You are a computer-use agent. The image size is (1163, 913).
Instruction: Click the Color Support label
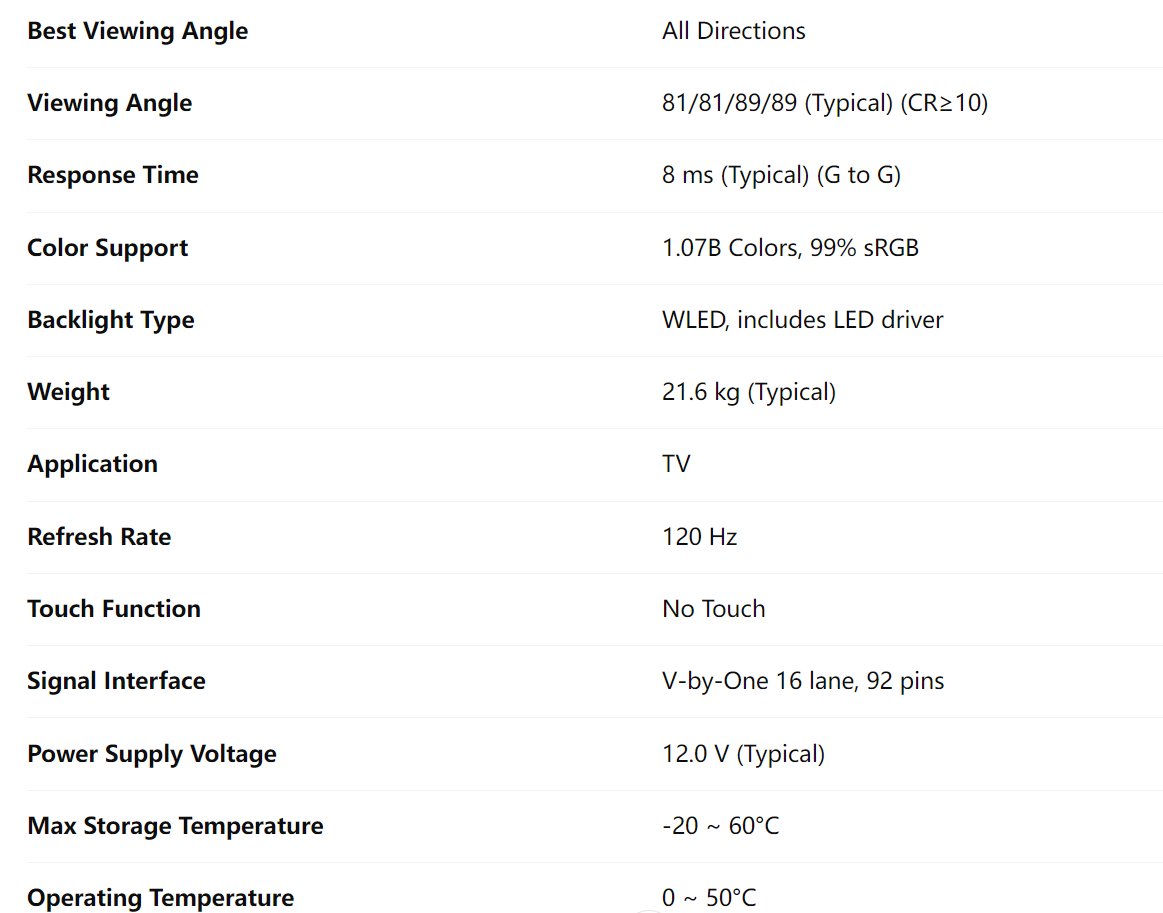[x=107, y=248]
